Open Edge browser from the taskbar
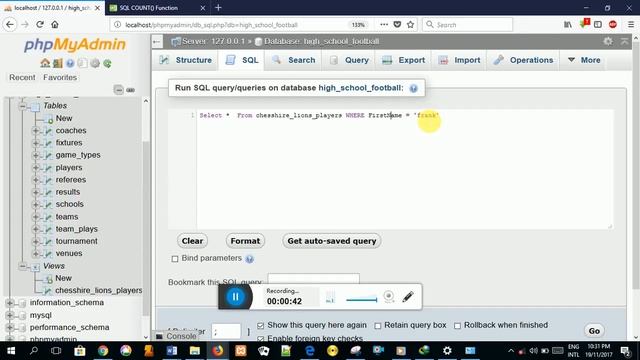This screenshot has height=360, width=640. [x=310, y=351]
